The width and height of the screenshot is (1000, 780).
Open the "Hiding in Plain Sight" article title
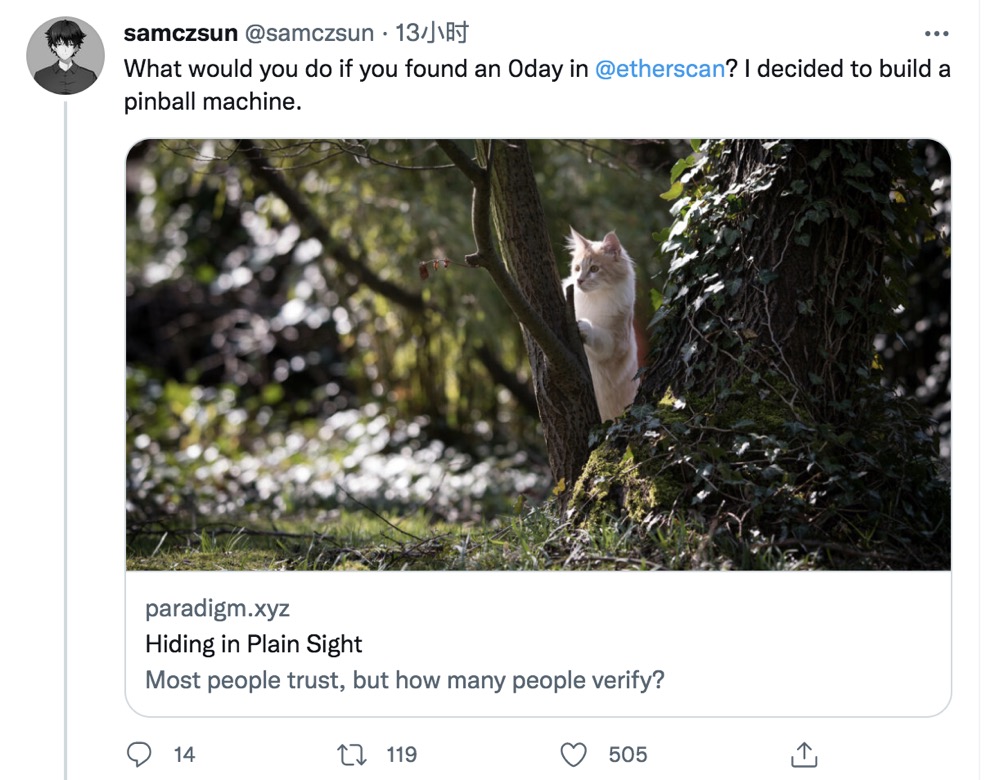pos(253,644)
